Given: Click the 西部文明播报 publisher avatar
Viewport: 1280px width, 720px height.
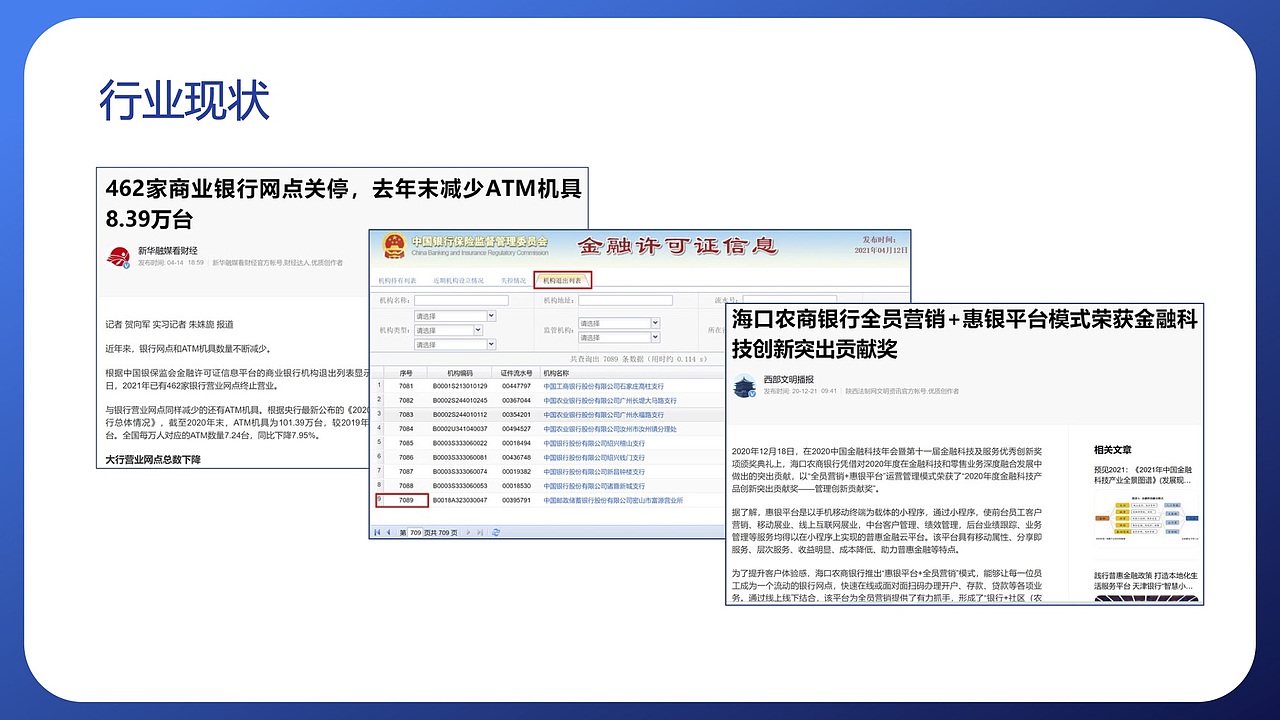Looking at the screenshot, I should click(743, 385).
